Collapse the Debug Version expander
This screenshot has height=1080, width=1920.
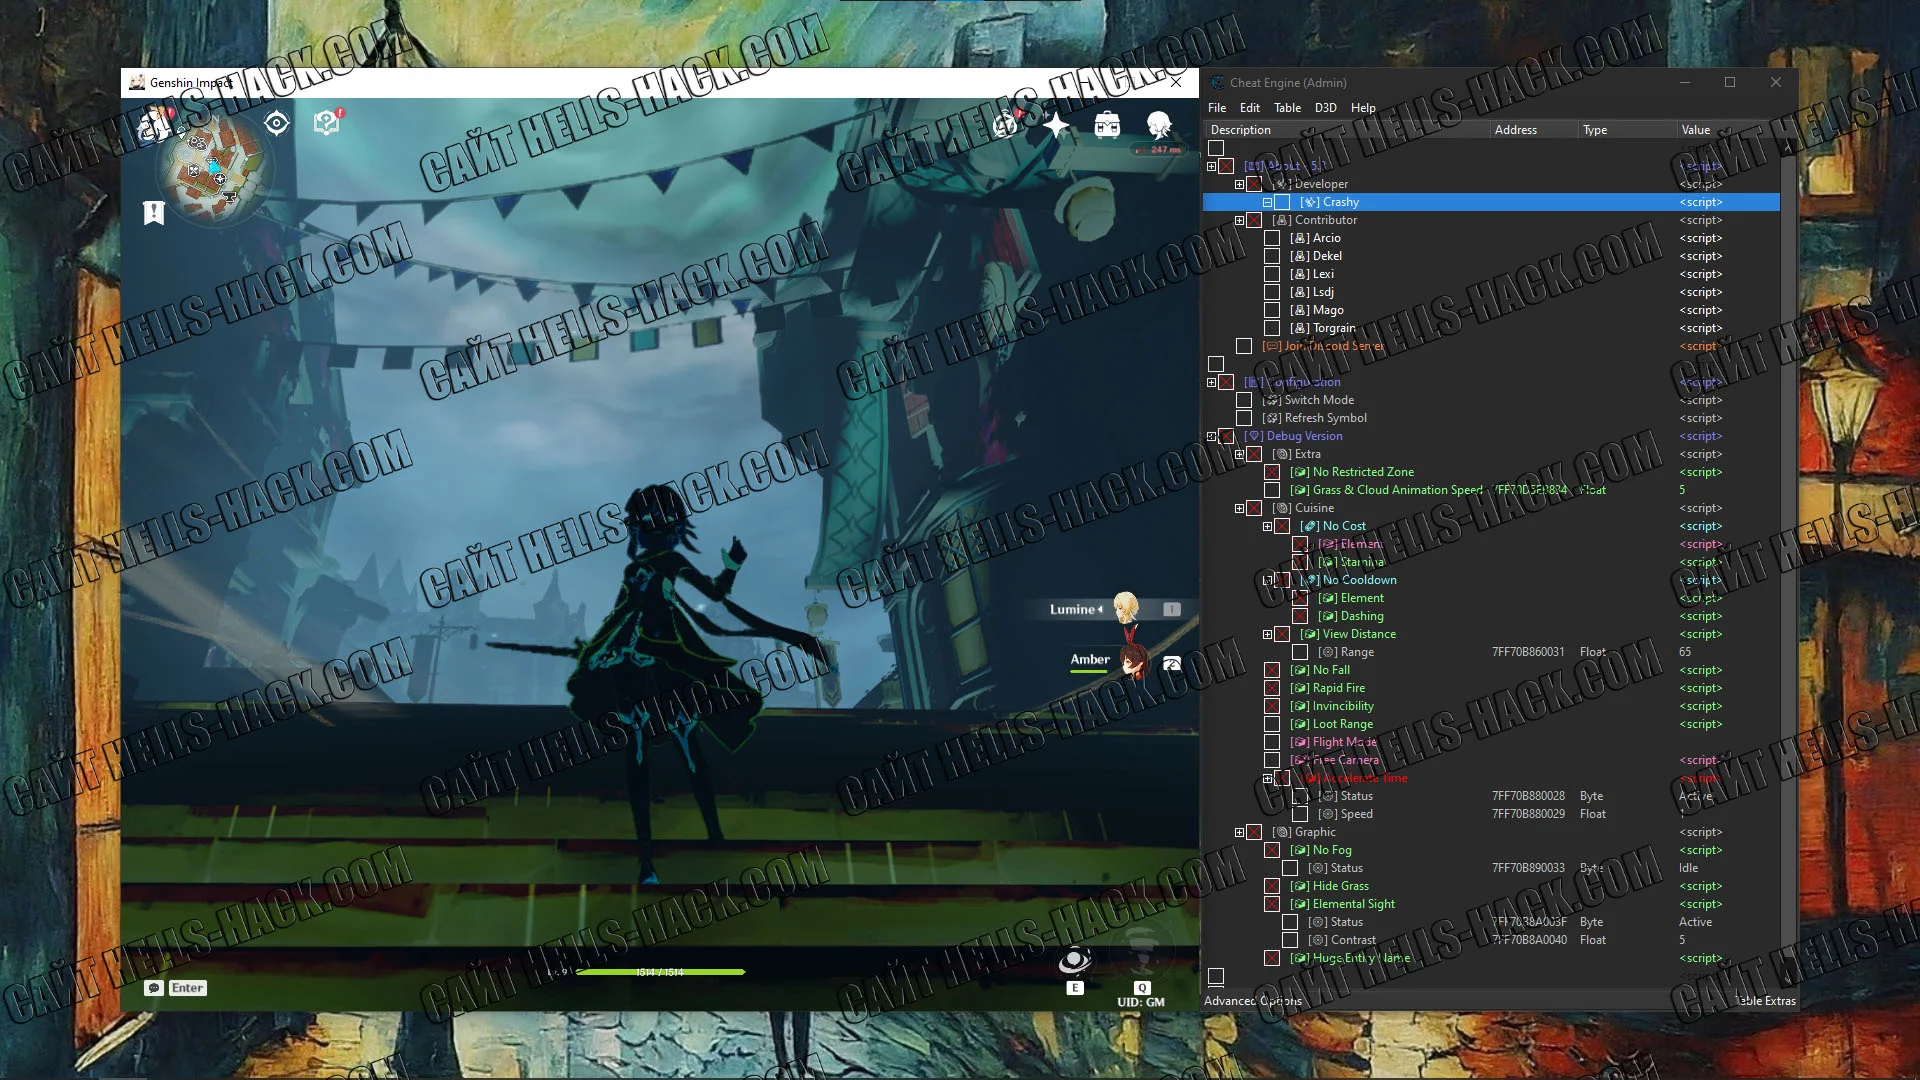(1212, 436)
